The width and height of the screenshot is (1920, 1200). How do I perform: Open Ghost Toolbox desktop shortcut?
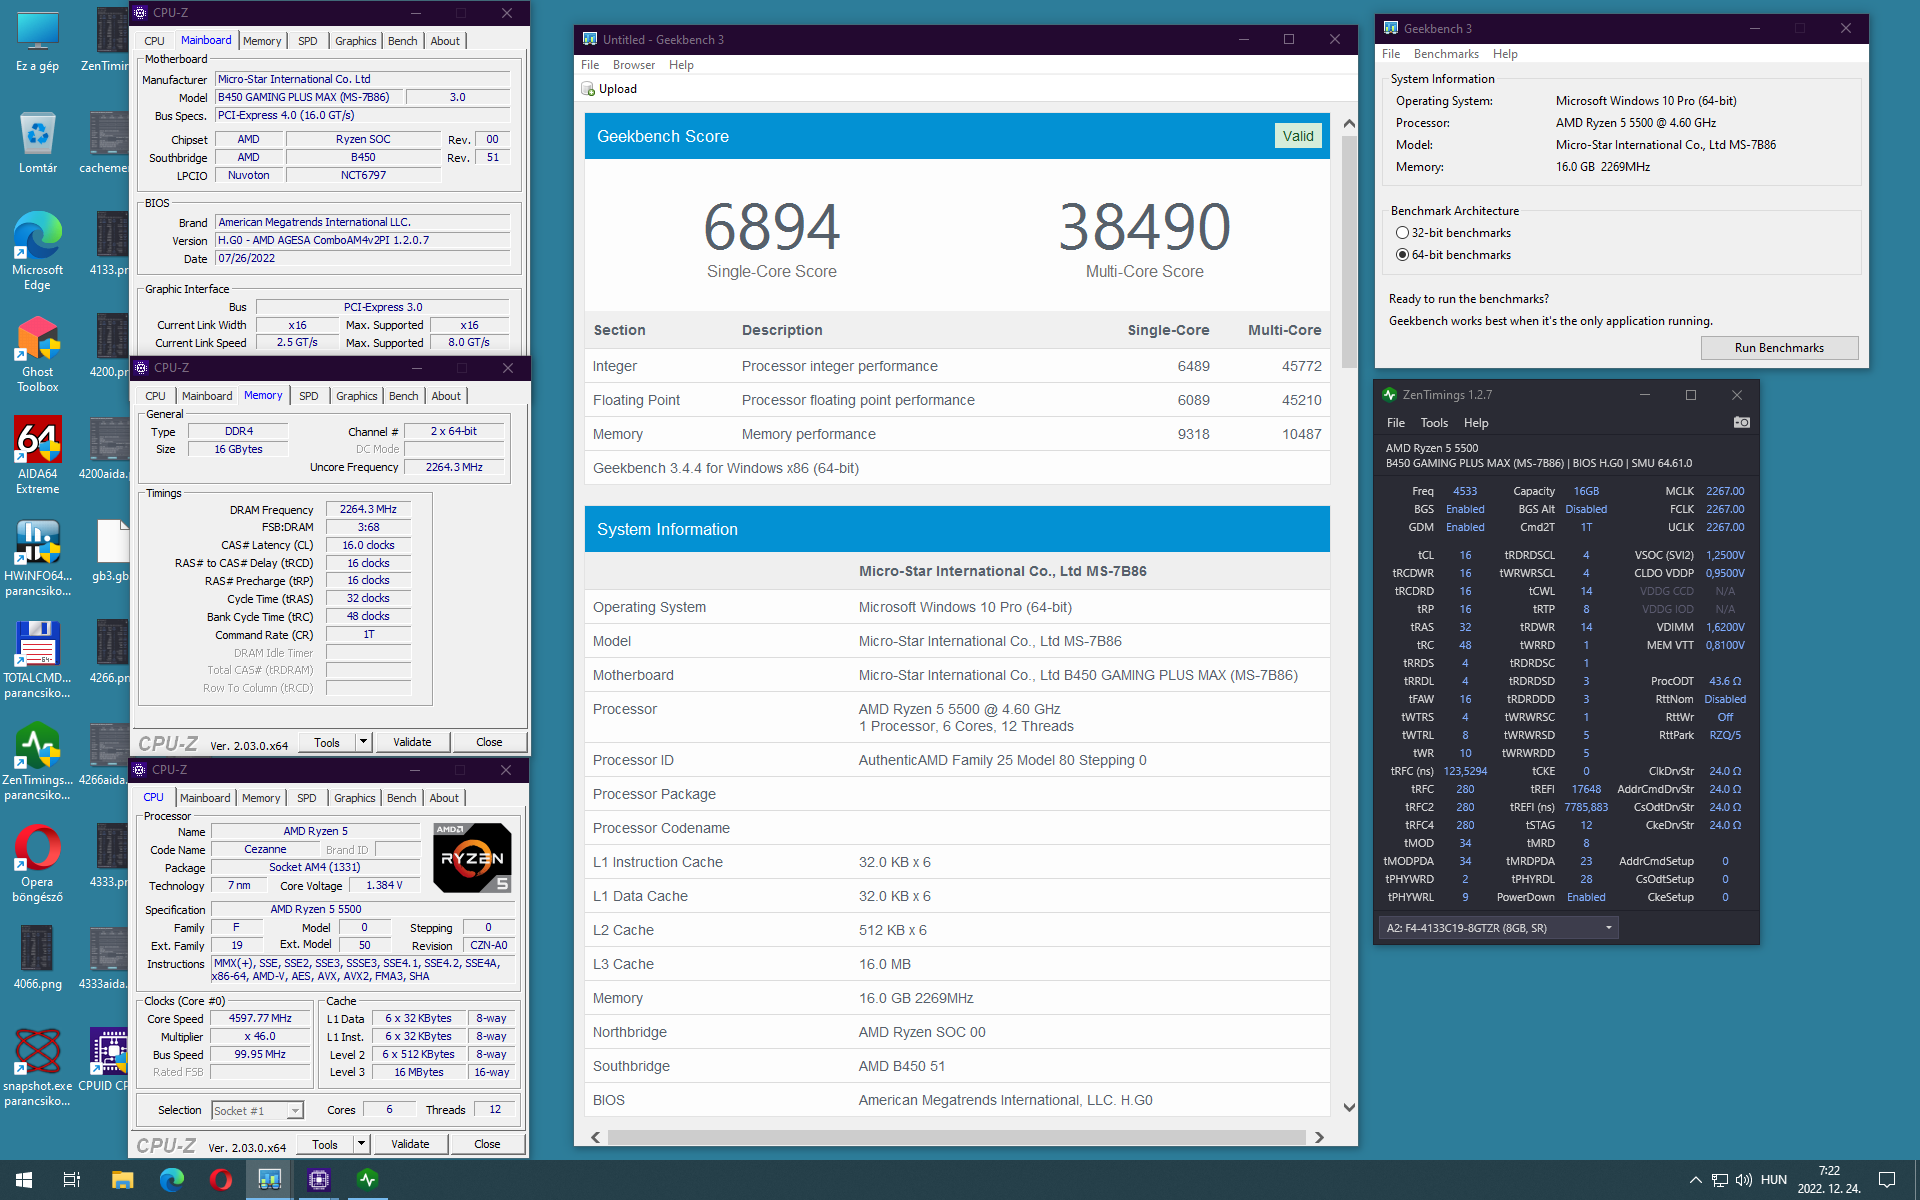[x=37, y=354]
